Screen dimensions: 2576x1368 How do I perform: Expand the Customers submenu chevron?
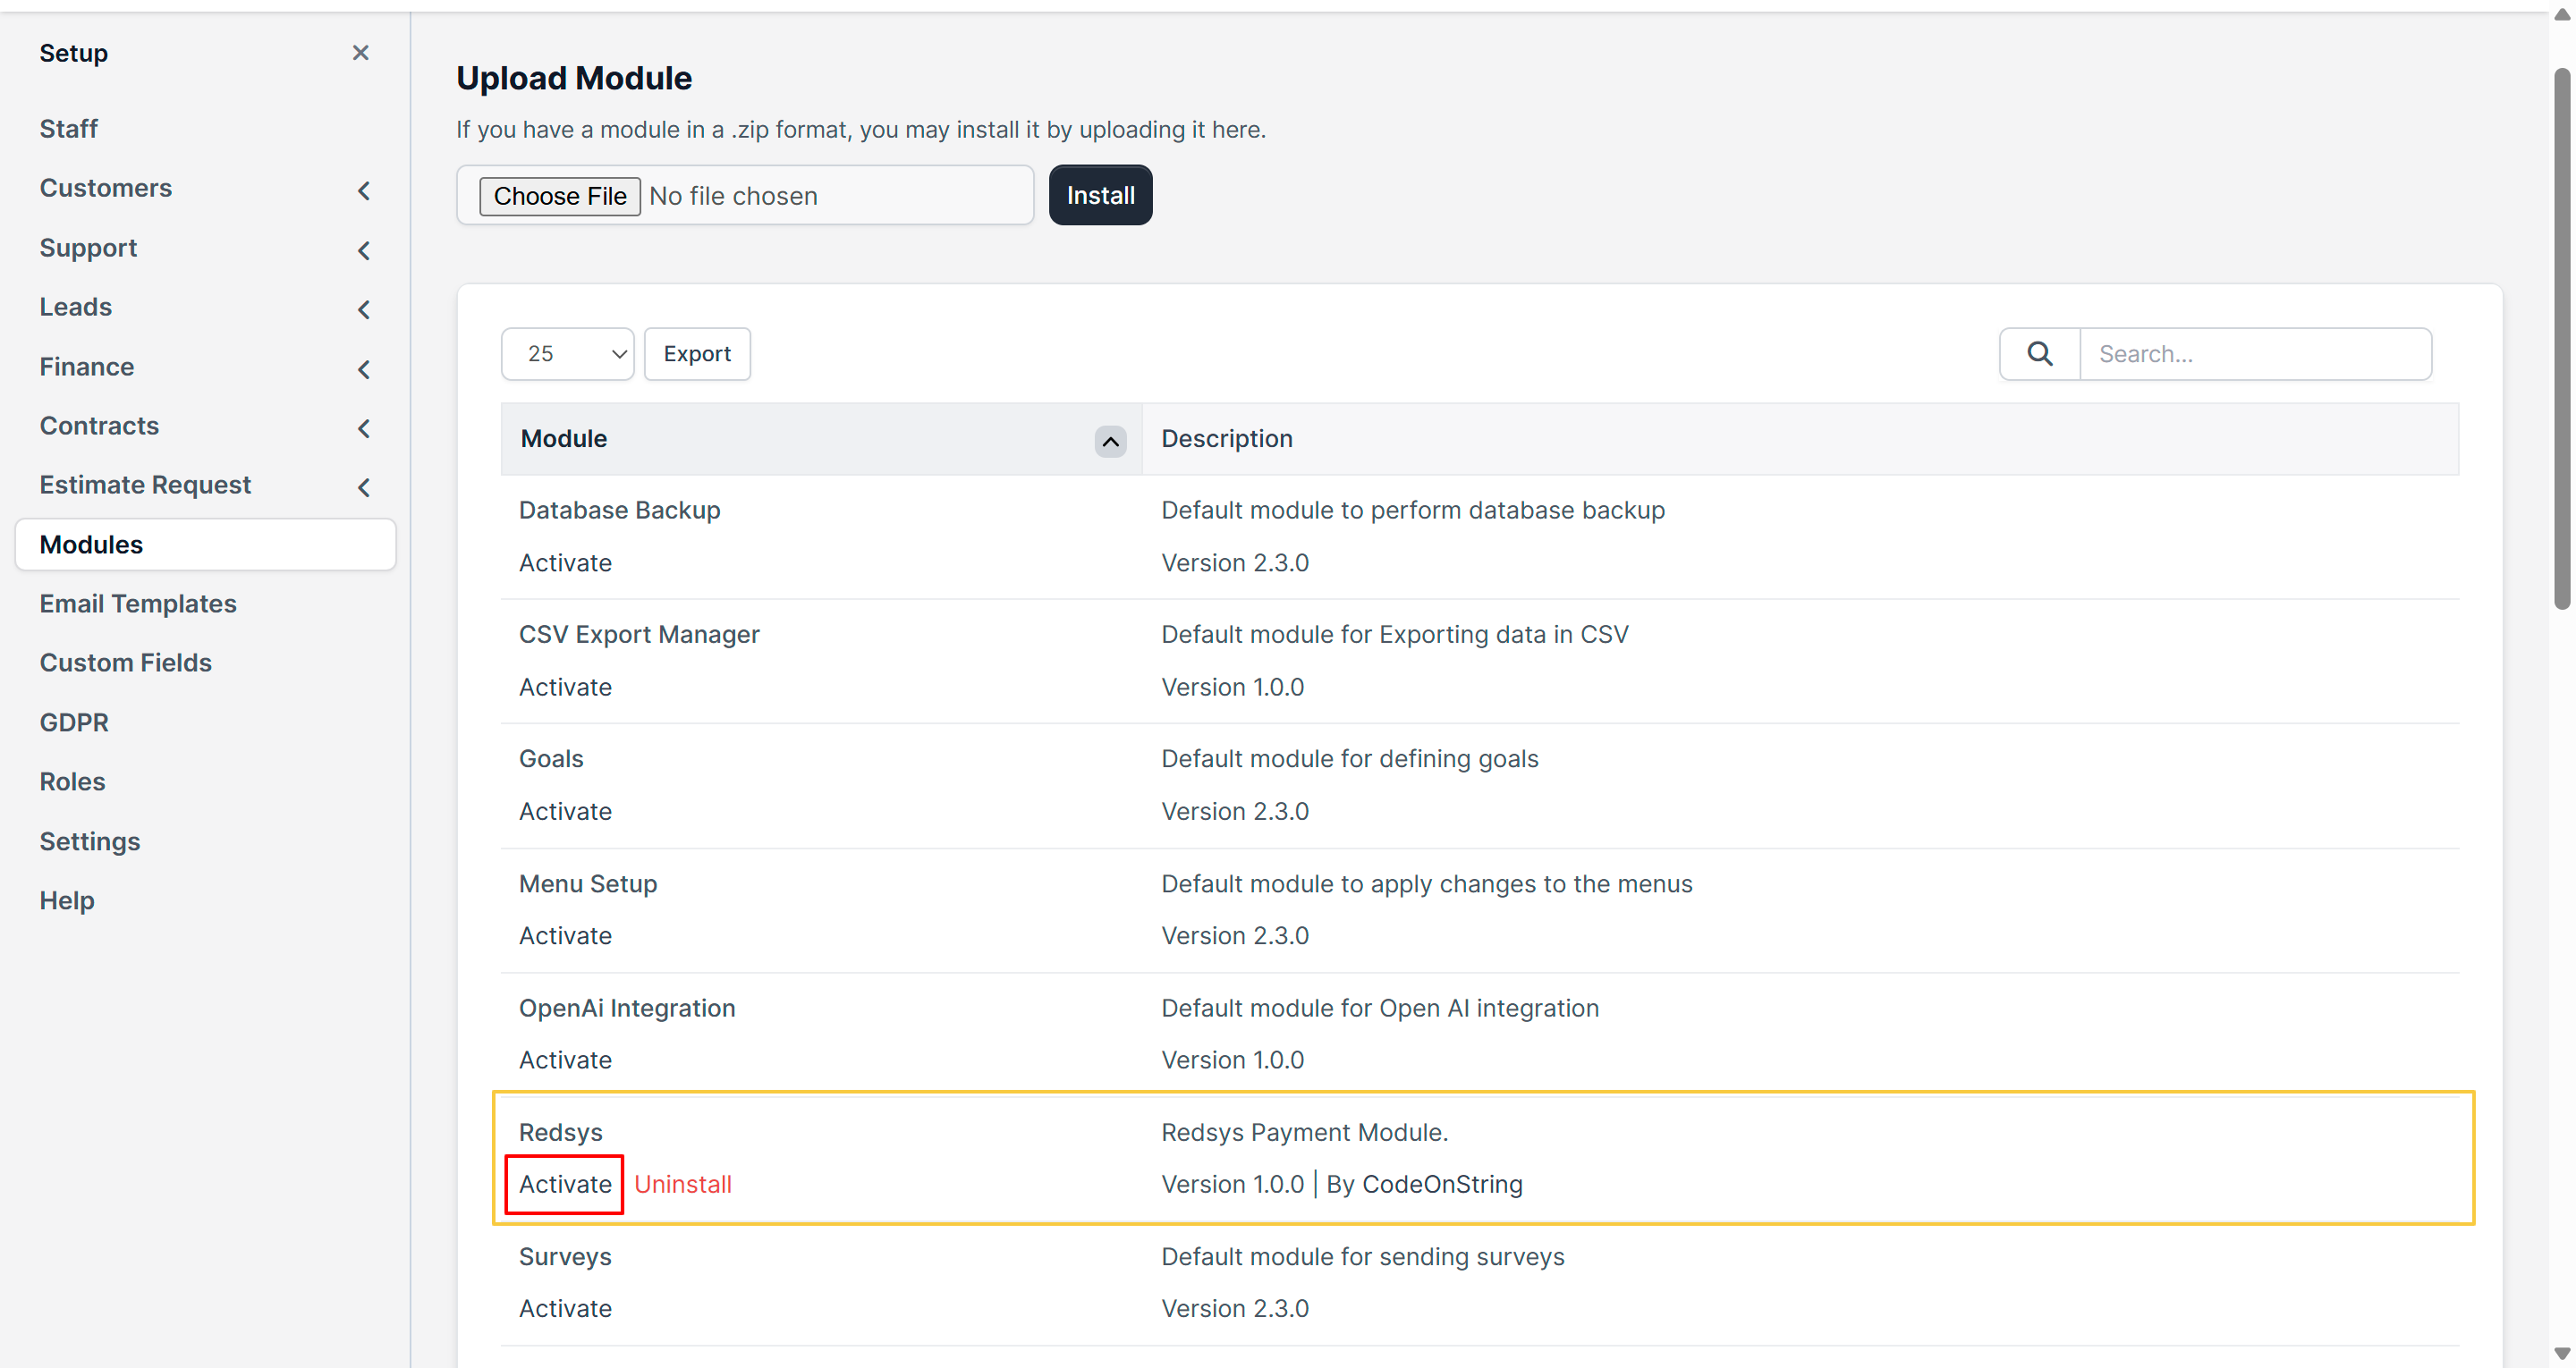click(x=364, y=190)
